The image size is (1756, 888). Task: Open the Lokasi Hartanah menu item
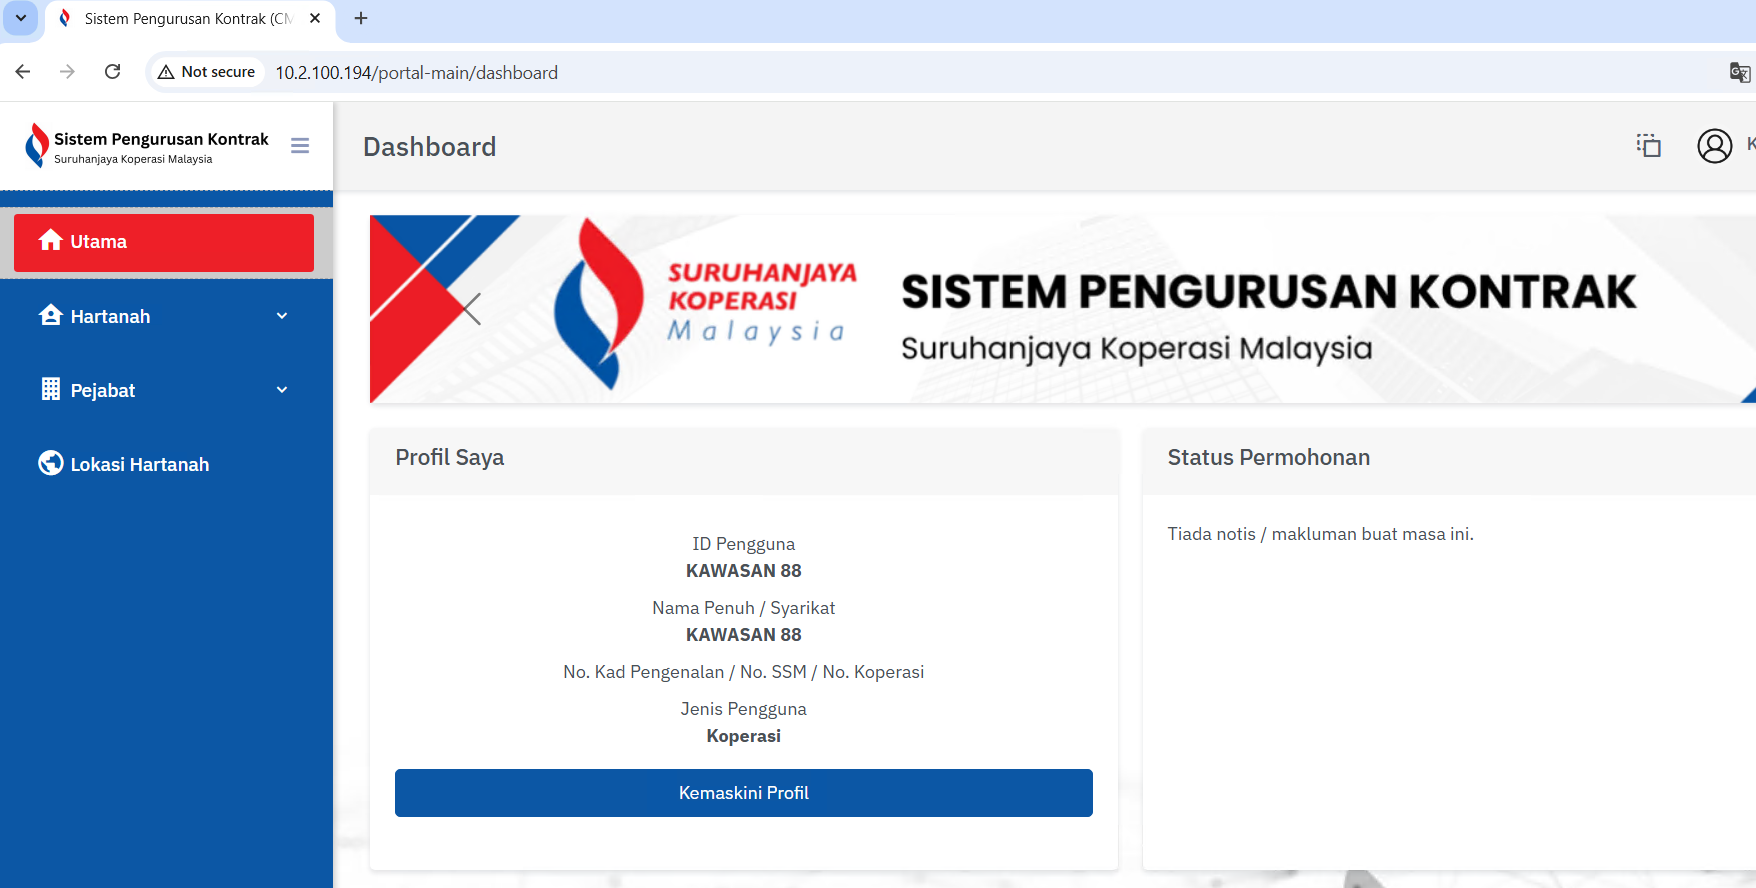pos(140,464)
